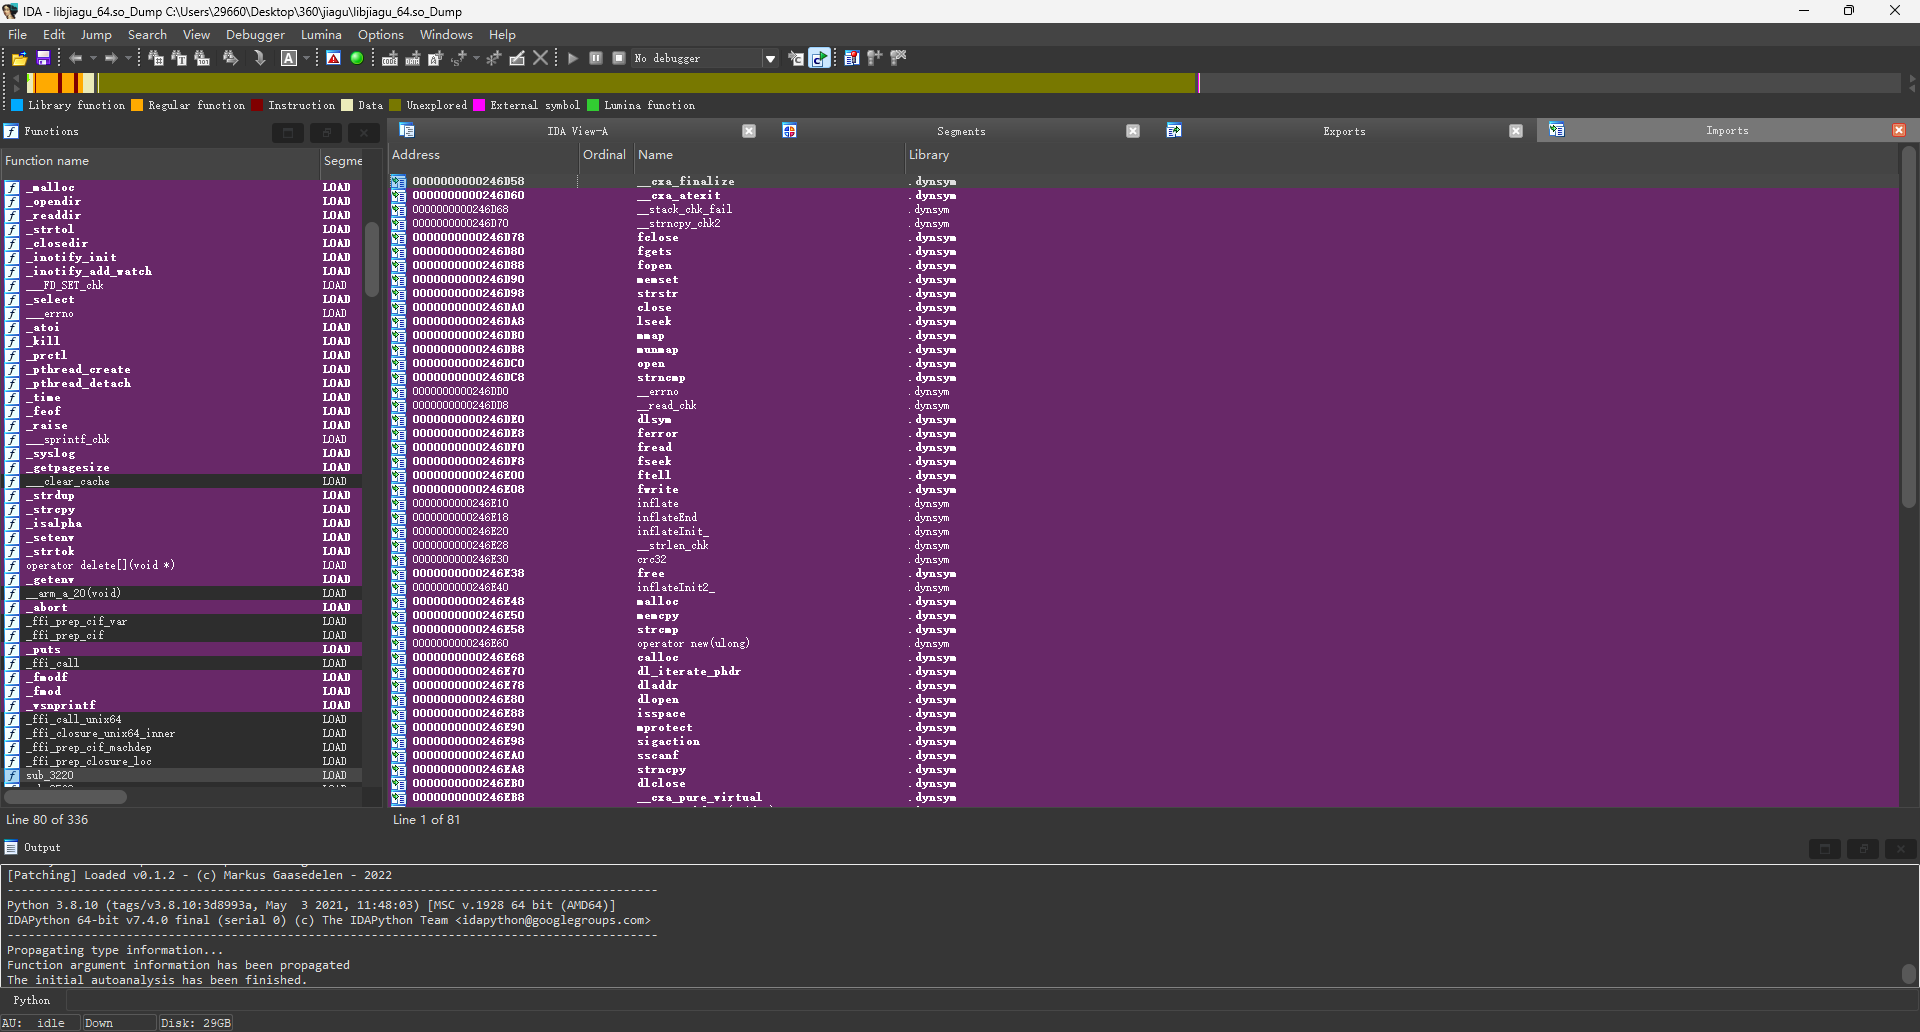Sort by the Function name column header
1920x1032 pixels.
click(160, 161)
